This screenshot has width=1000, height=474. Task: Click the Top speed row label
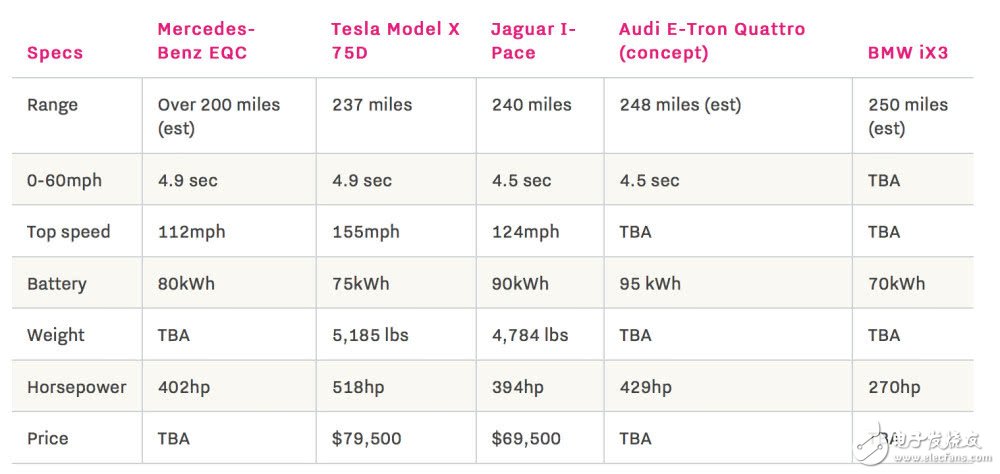(68, 232)
